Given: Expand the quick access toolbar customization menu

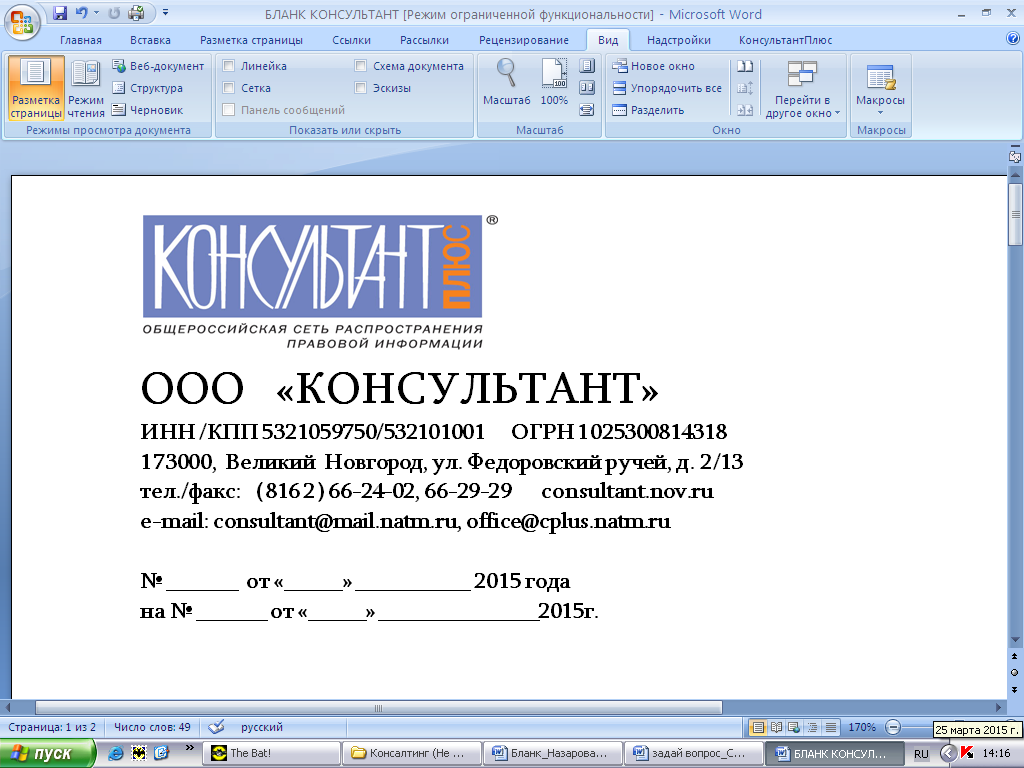Looking at the screenshot, I should [x=165, y=12].
